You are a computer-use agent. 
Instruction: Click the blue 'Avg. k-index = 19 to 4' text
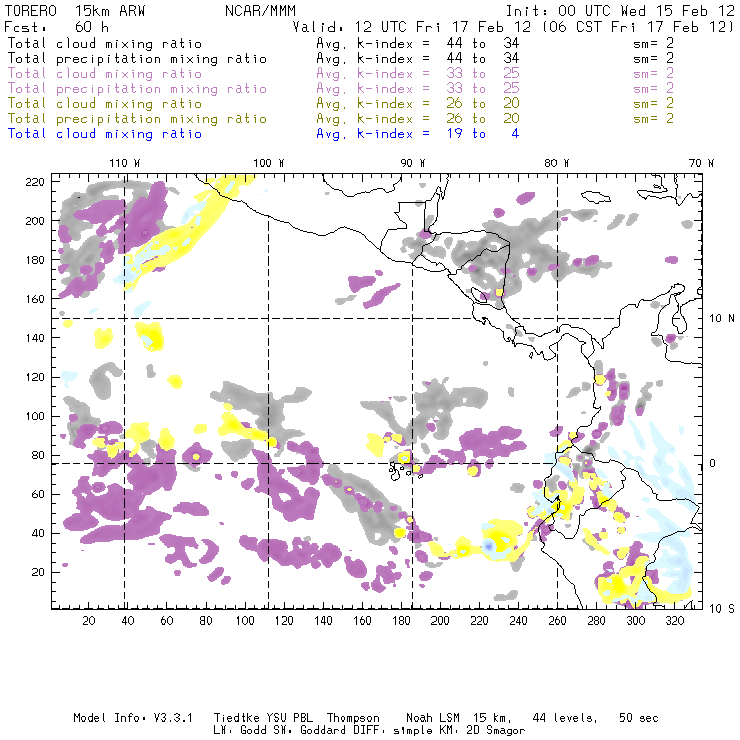click(x=418, y=134)
